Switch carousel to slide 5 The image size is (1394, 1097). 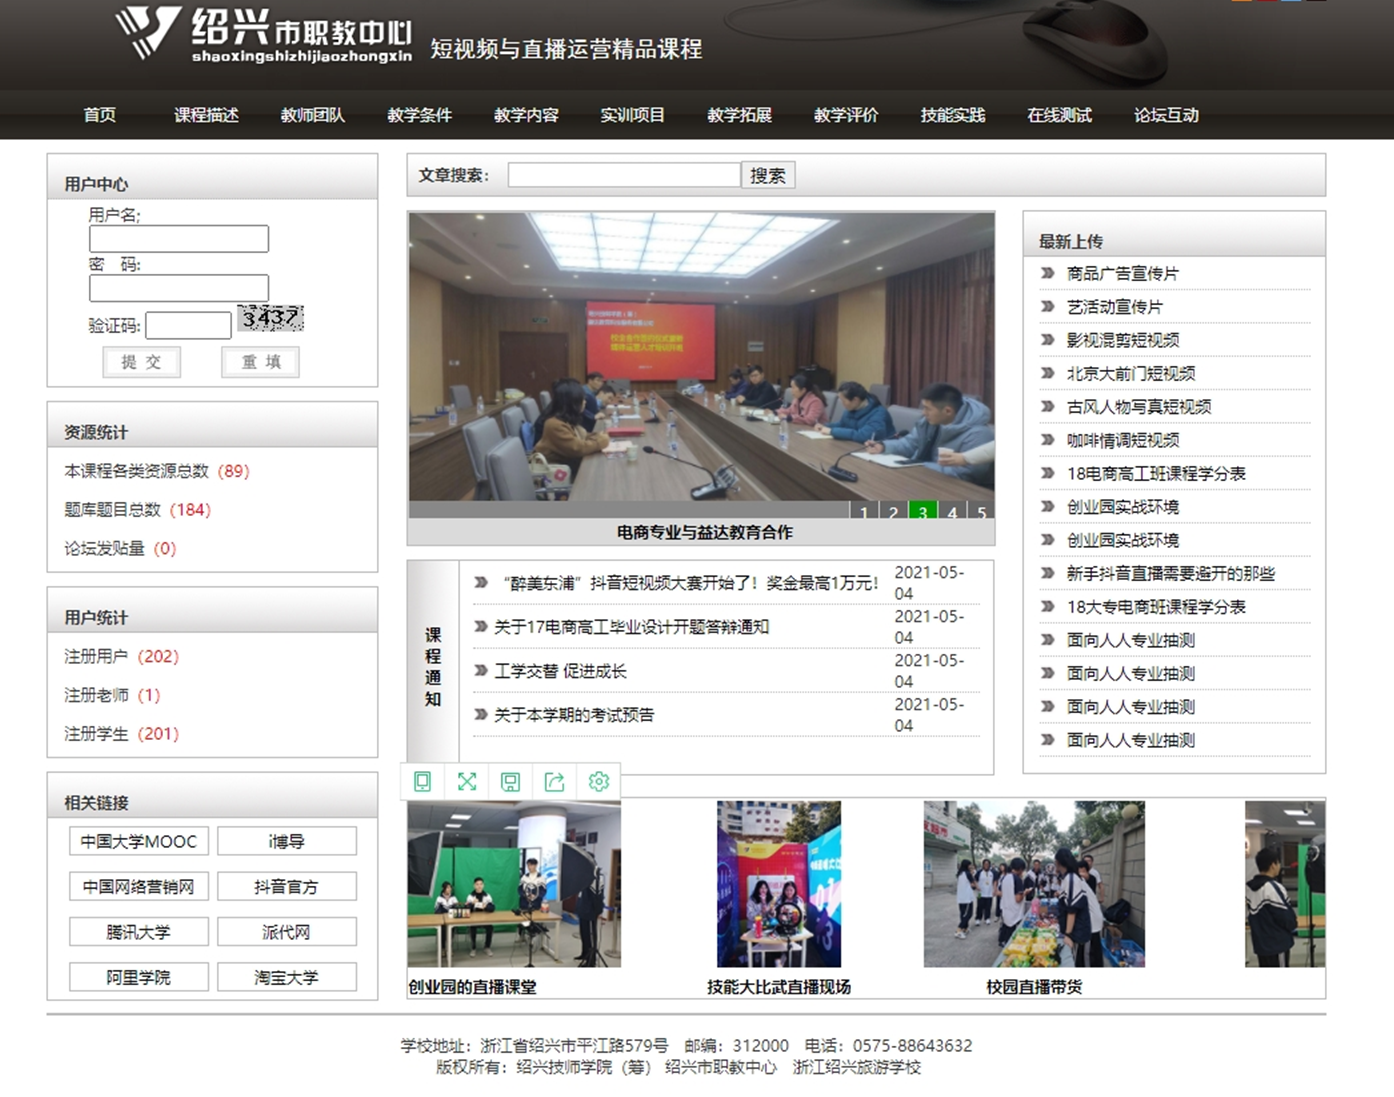[981, 512]
